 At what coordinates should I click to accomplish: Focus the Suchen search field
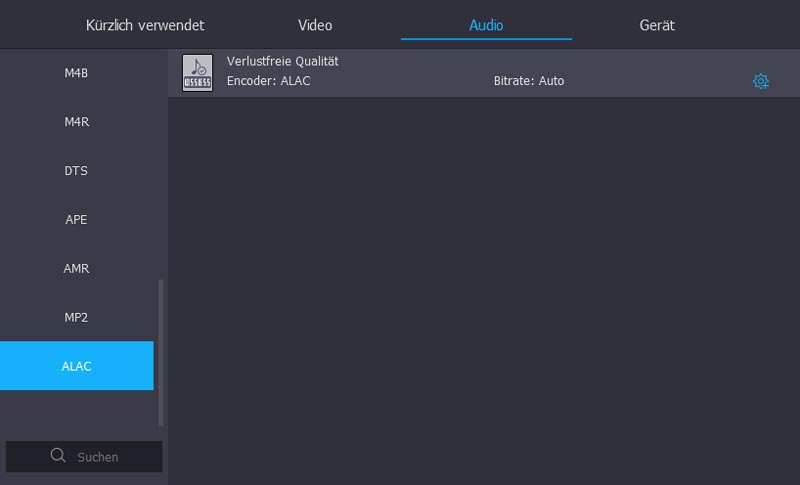coord(98,457)
